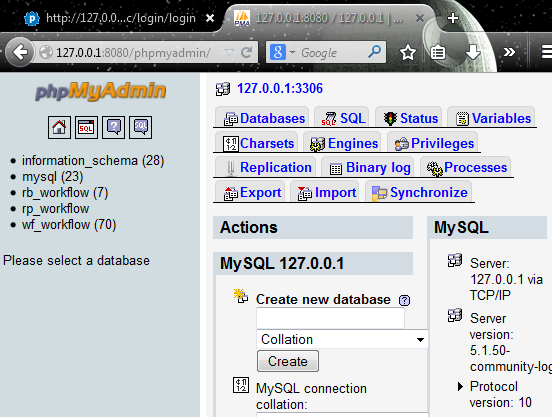This screenshot has height=417, width=552.
Task: Go to phpMyAdmin Home icon
Action: (x=59, y=127)
